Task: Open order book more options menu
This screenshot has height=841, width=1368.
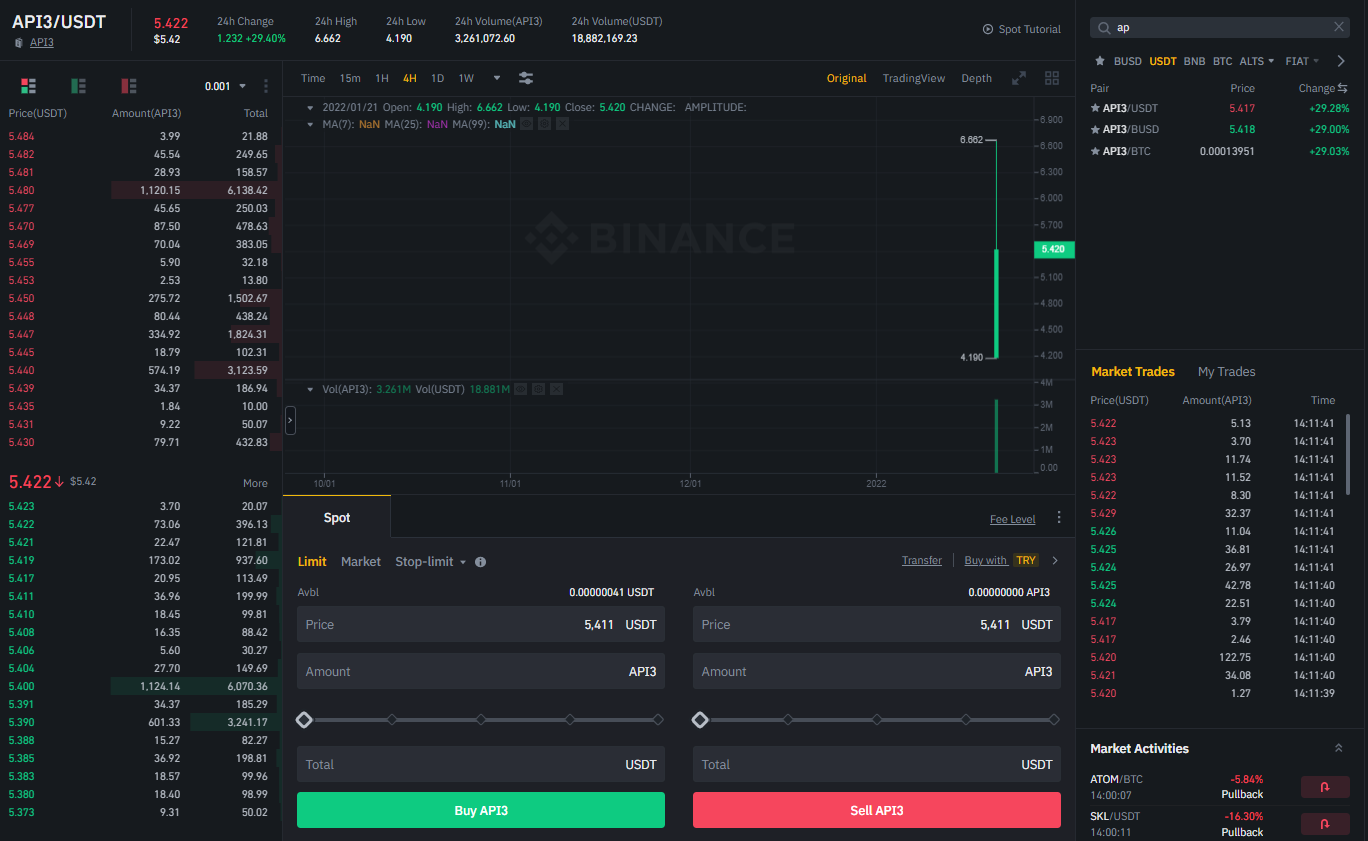Action: 266,86
